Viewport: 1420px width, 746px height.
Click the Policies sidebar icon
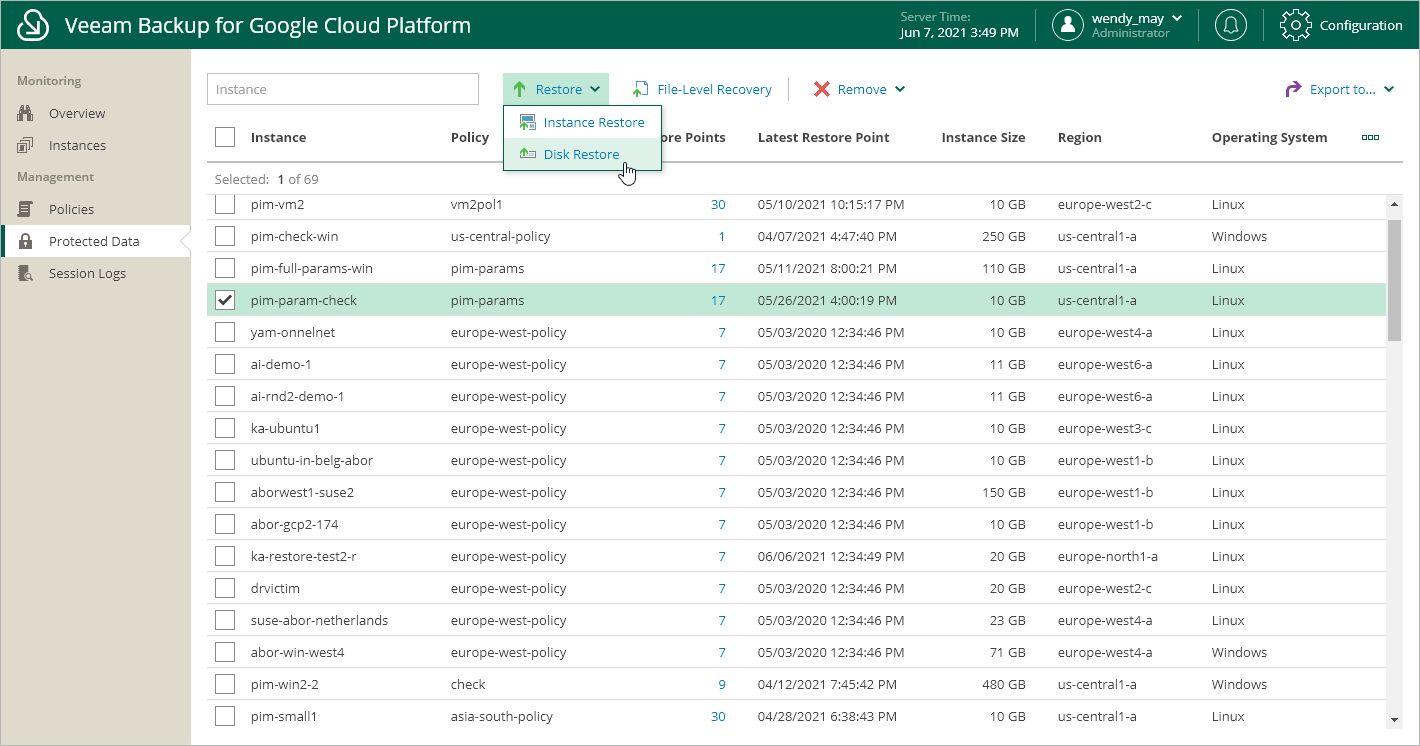[x=26, y=209]
